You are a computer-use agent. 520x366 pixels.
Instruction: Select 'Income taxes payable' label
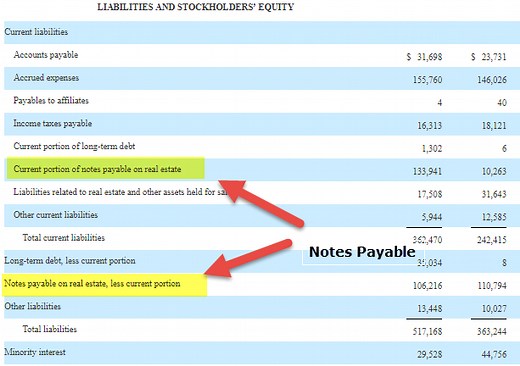[53, 124]
